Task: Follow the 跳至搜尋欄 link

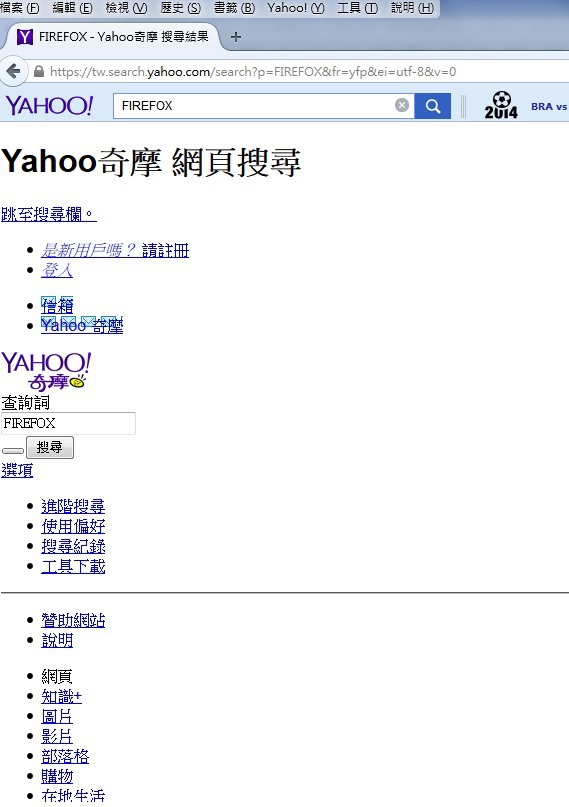Action: (x=48, y=214)
